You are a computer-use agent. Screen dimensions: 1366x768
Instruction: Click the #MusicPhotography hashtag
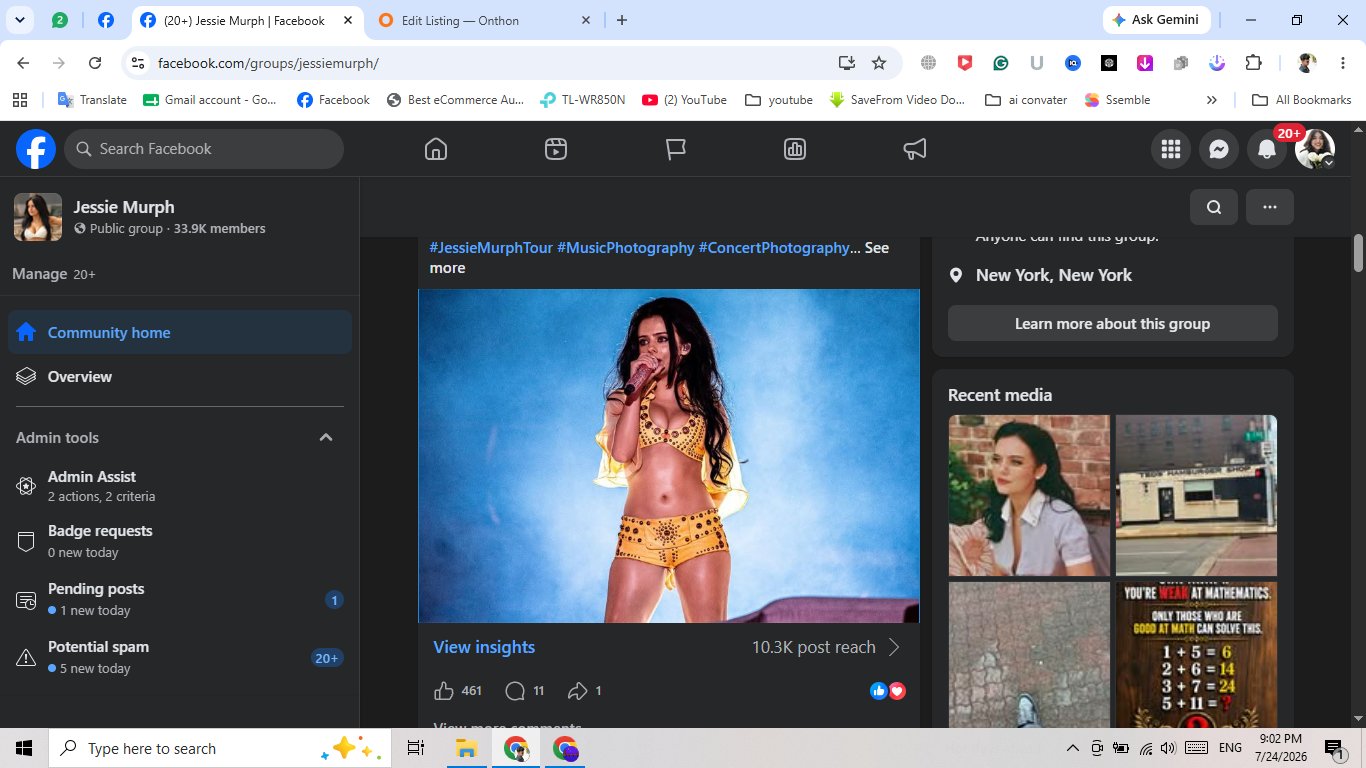click(x=626, y=247)
